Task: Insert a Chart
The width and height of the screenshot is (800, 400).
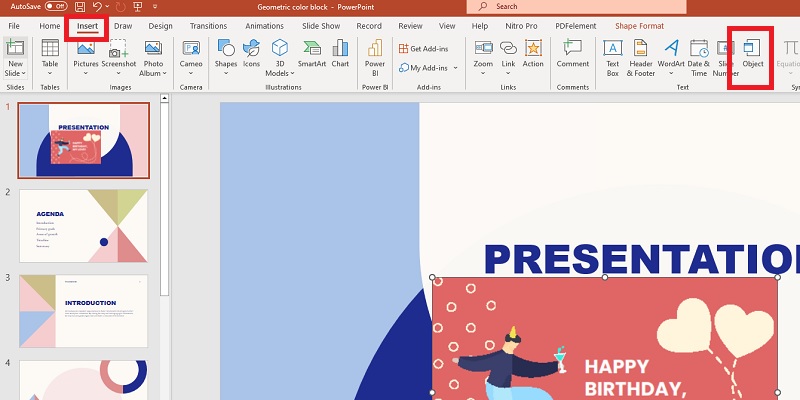Action: coord(340,53)
